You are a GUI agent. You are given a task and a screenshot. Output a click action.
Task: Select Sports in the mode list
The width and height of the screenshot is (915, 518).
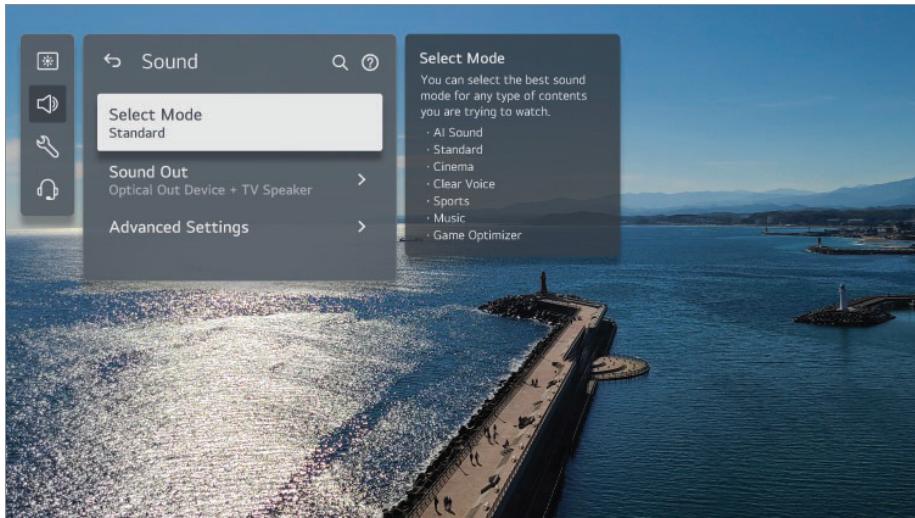click(x=451, y=201)
